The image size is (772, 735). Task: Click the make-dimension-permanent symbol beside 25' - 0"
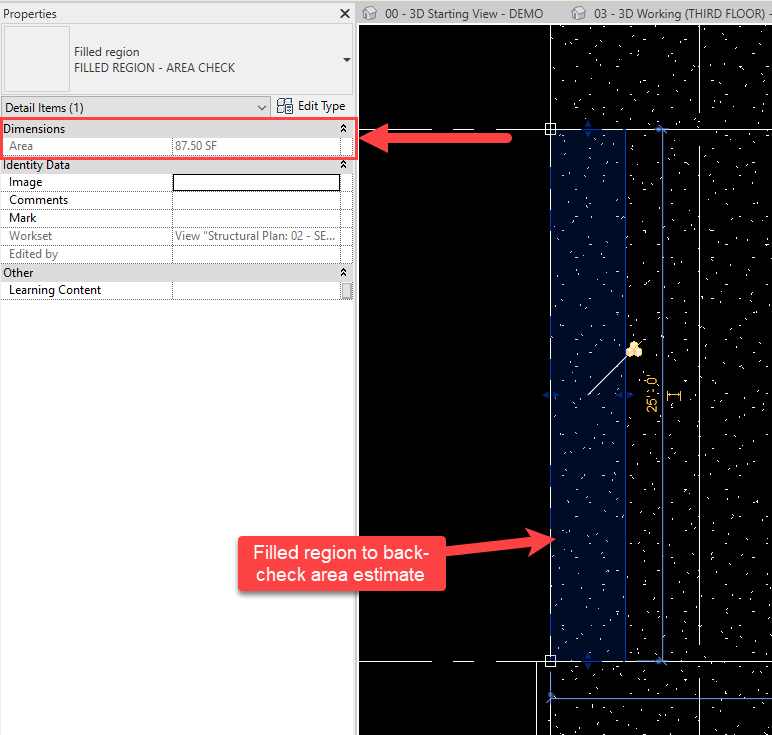(x=674, y=395)
